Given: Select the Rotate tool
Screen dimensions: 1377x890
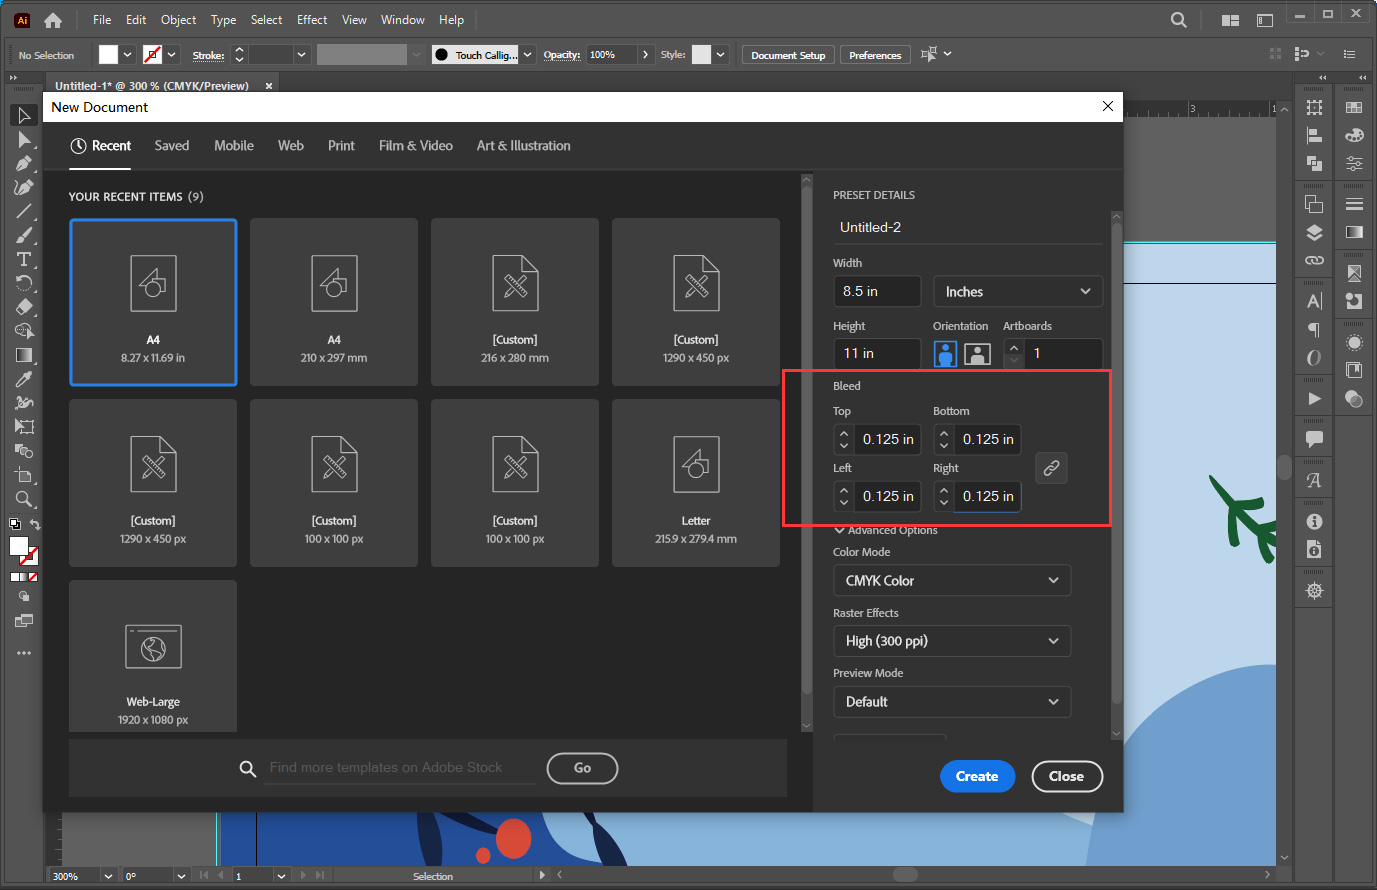Looking at the screenshot, I should point(24,283).
